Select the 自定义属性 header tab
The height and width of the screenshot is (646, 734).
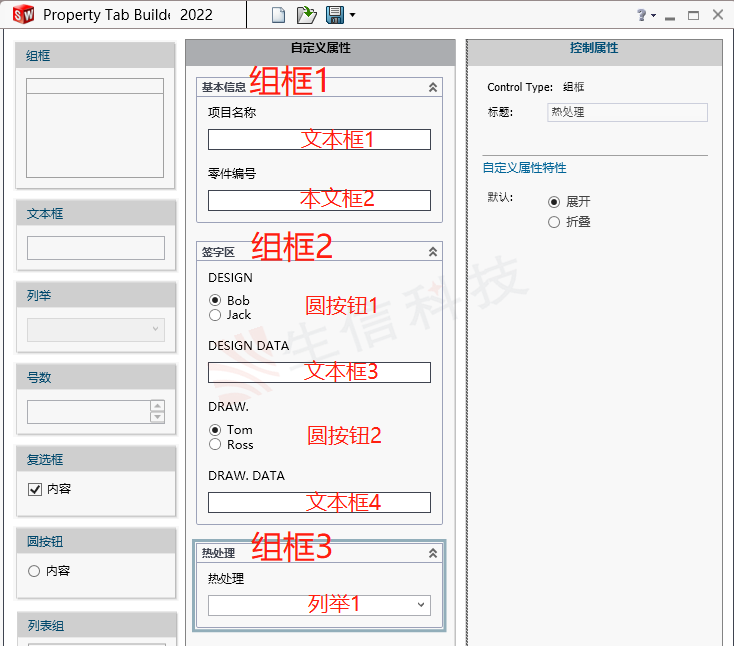[x=320, y=48]
